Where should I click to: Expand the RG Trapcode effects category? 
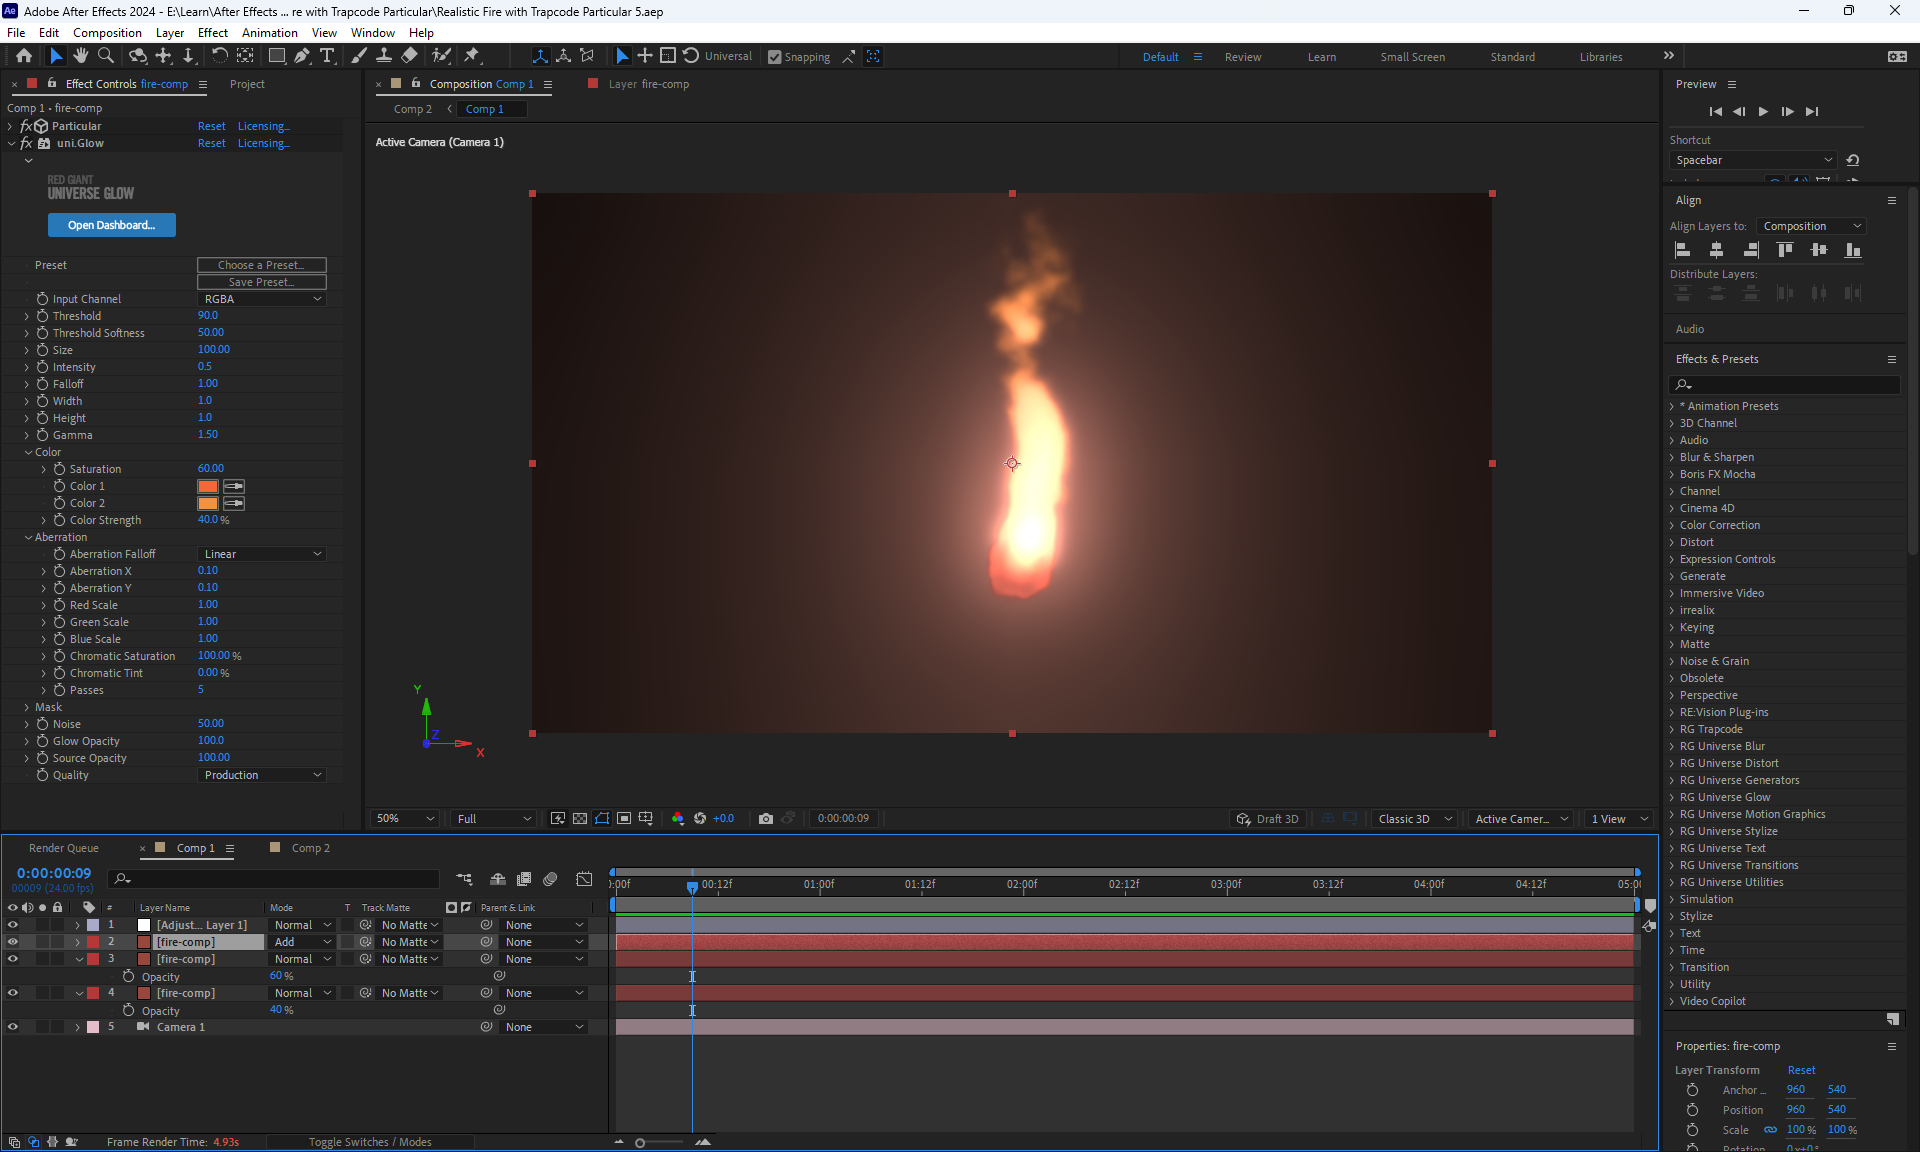1671,729
